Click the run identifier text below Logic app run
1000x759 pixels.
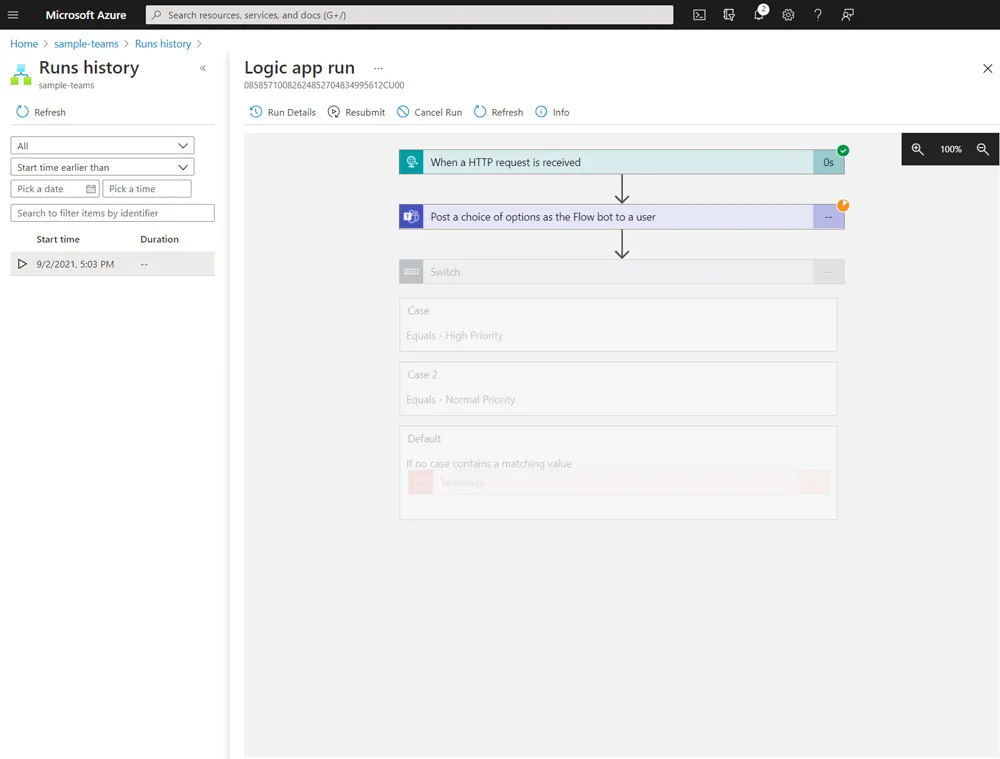pyautogui.click(x=324, y=85)
